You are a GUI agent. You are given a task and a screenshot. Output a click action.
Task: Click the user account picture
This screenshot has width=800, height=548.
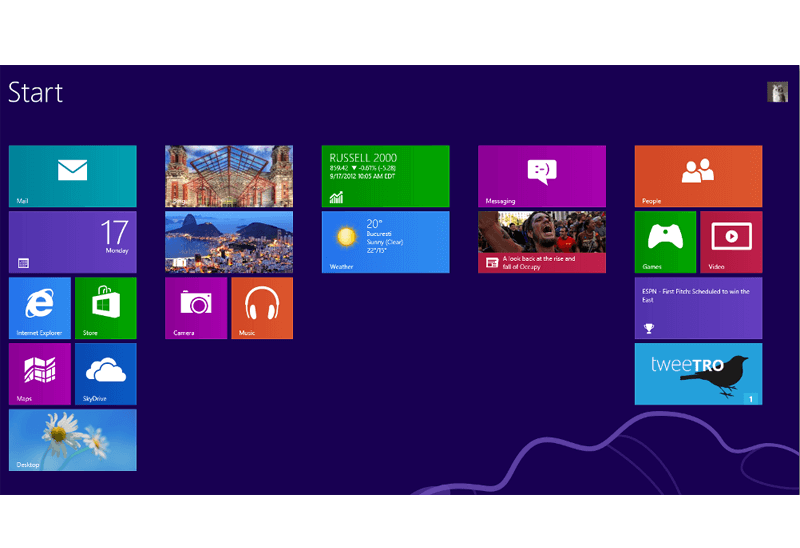778,92
